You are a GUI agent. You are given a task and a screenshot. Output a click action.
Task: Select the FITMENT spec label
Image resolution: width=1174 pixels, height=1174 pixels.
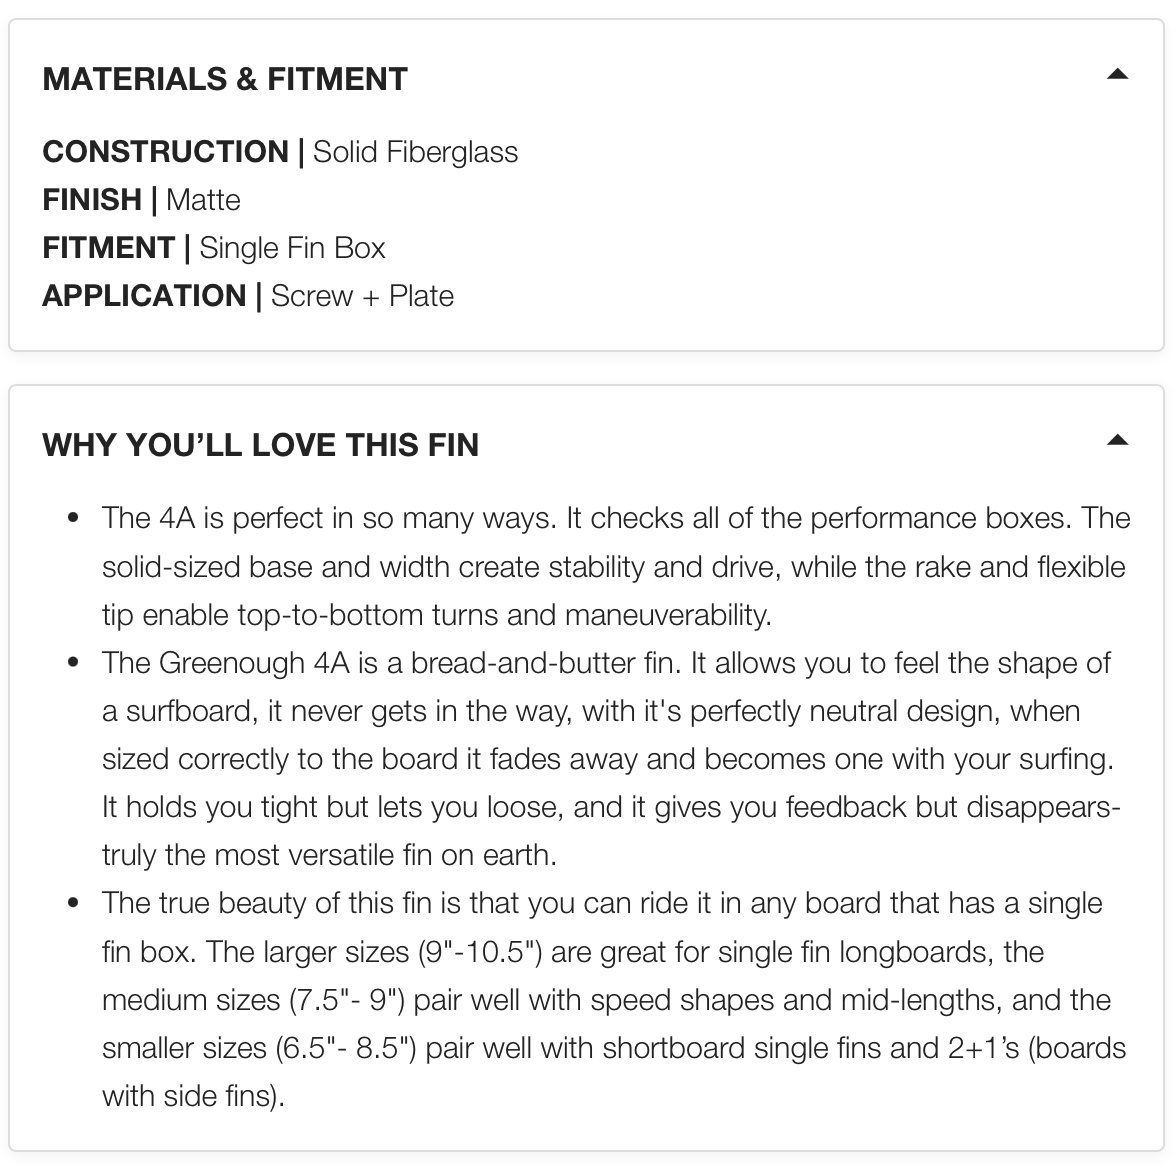pyautogui.click(x=108, y=248)
